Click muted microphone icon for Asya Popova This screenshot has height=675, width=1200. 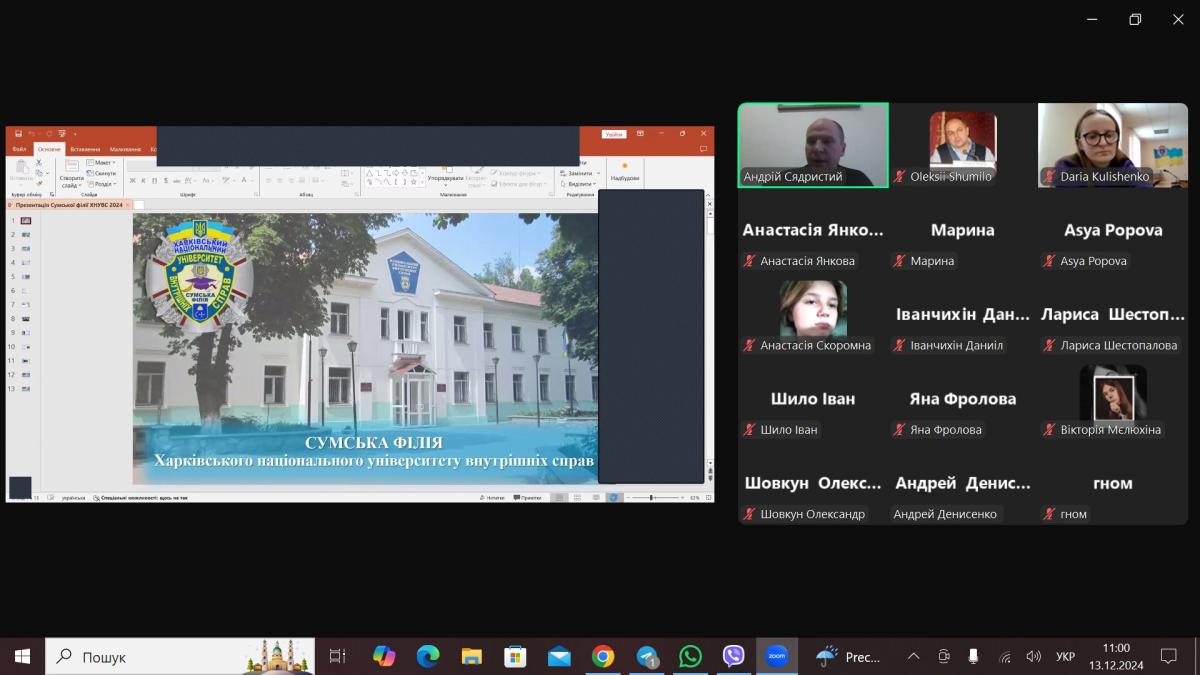click(1049, 261)
